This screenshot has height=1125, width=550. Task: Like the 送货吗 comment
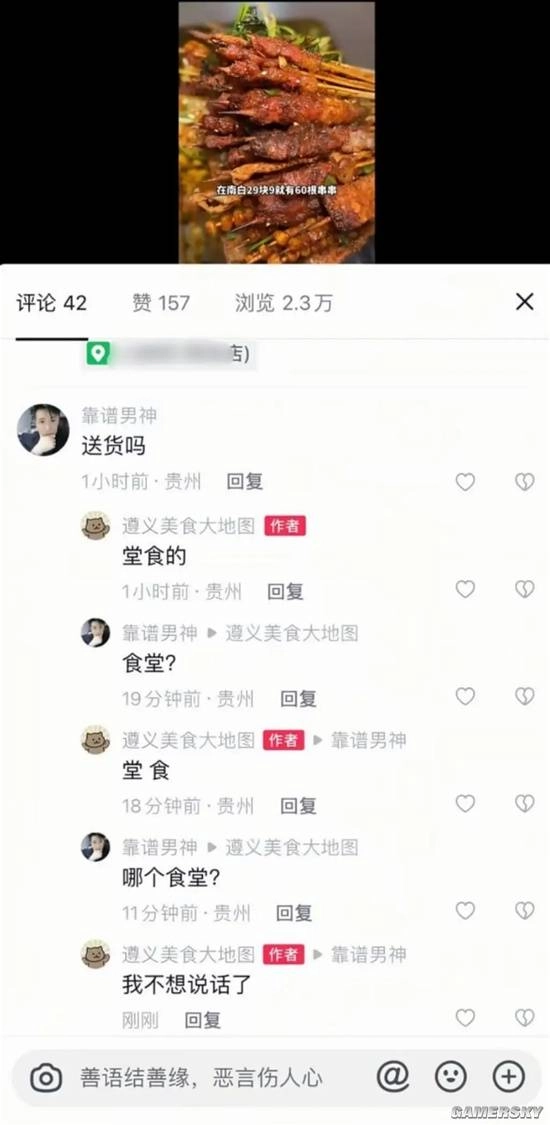click(465, 482)
